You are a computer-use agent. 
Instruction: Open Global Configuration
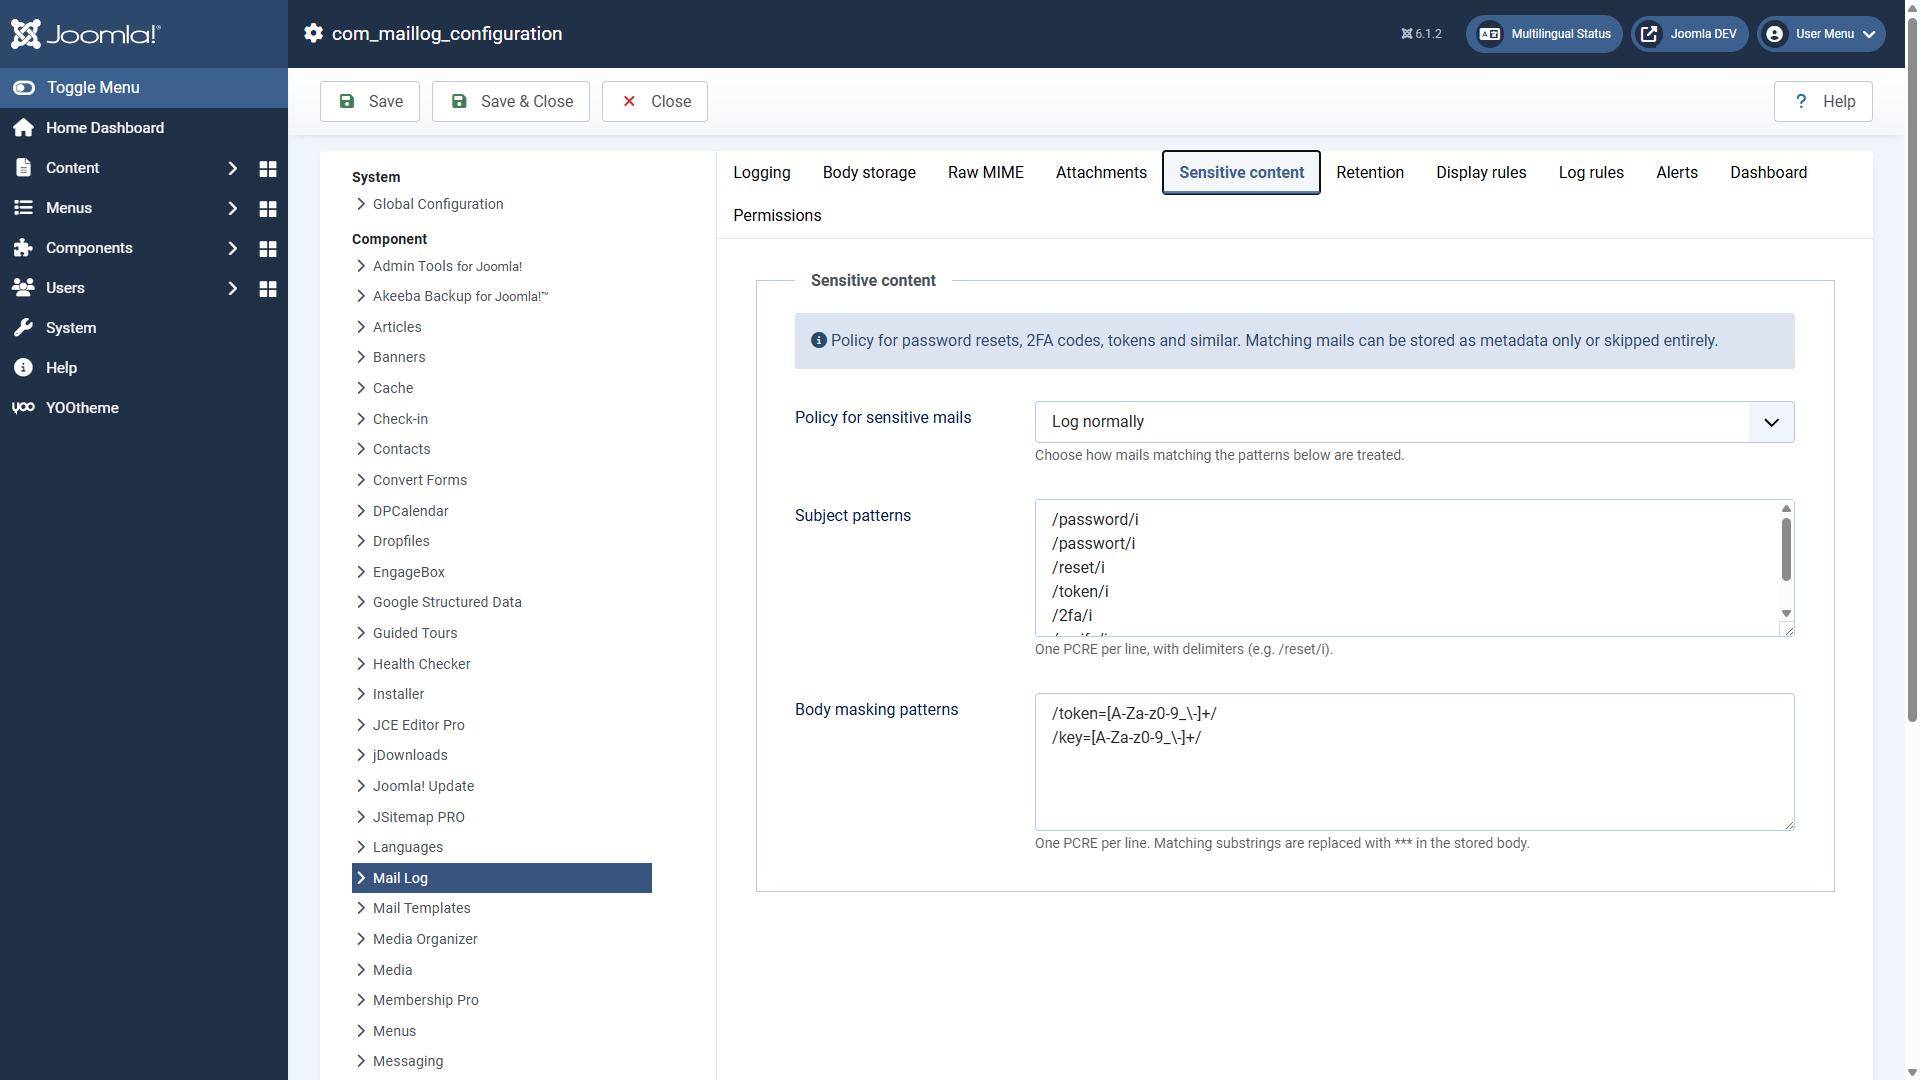coord(438,204)
